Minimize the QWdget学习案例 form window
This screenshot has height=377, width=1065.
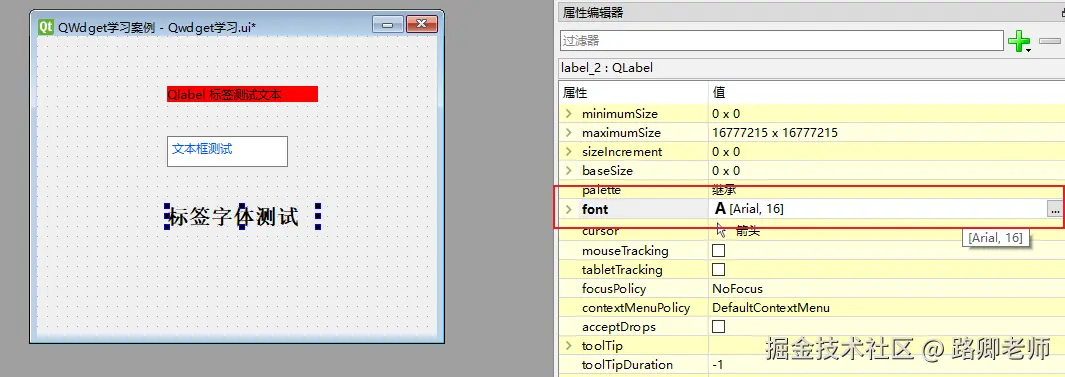(x=388, y=25)
